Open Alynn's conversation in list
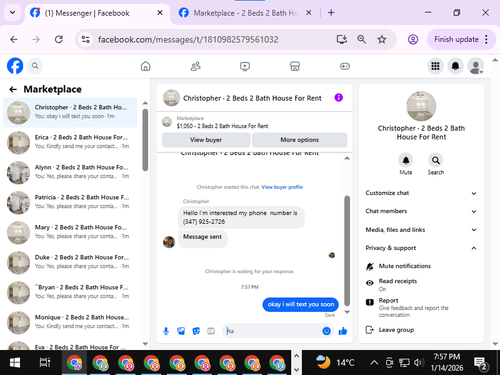The width and height of the screenshot is (500, 375). pyautogui.click(x=70, y=172)
